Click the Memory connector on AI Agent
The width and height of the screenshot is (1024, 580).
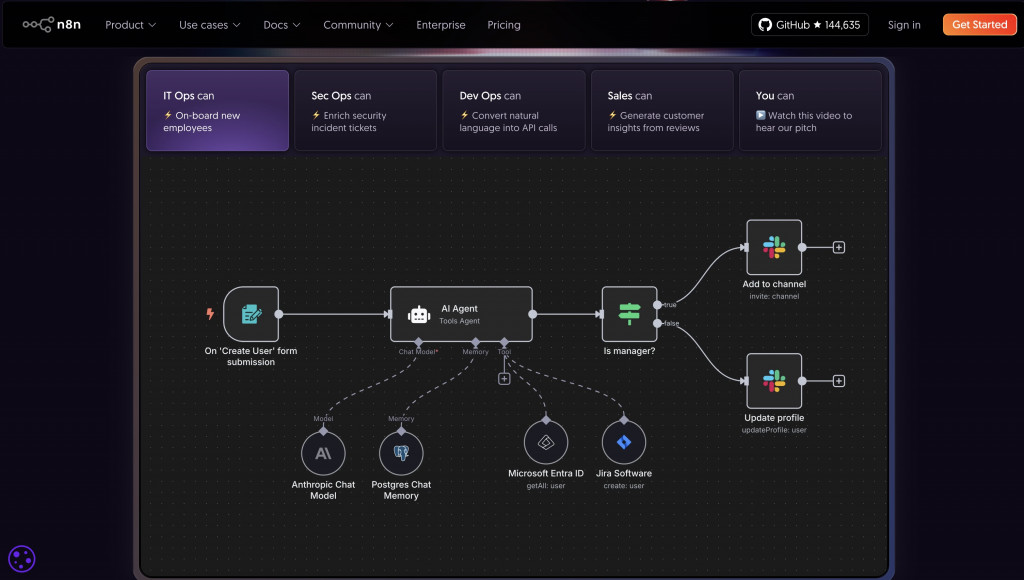pyautogui.click(x=475, y=342)
